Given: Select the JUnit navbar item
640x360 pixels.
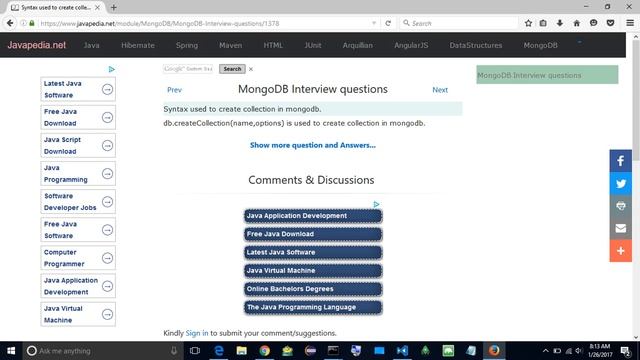Looking at the screenshot, I should click(x=313, y=45).
